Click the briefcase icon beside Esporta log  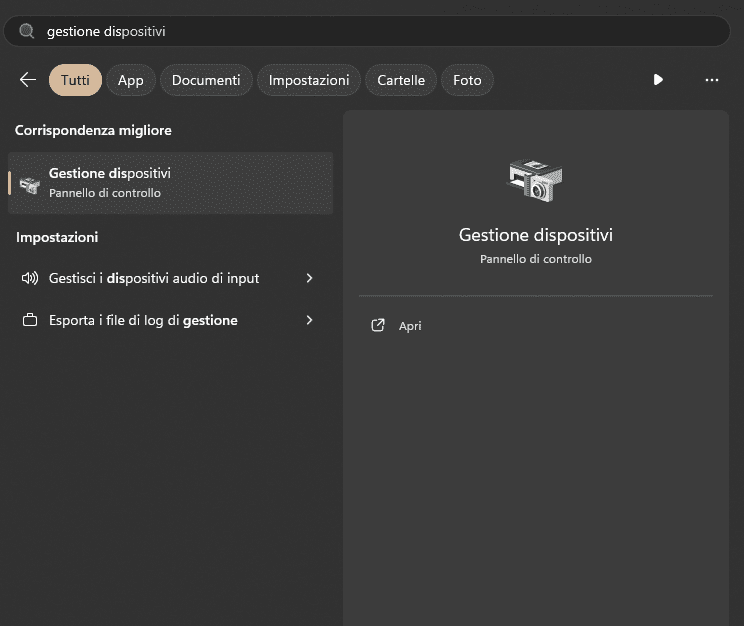coord(30,321)
